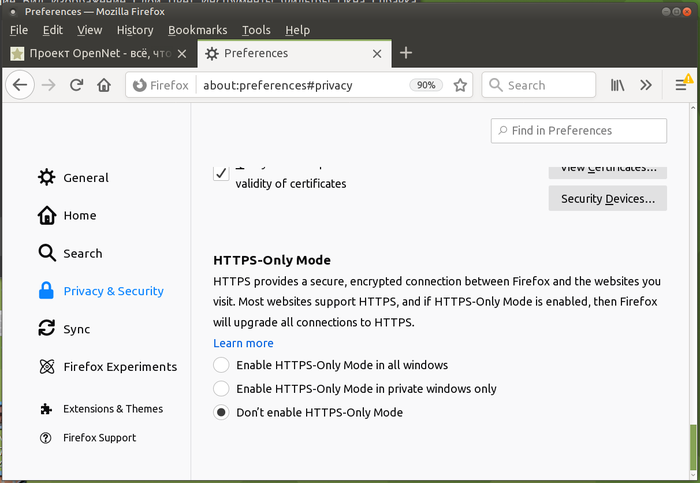
Task: Reload the current page
Action: (76, 86)
